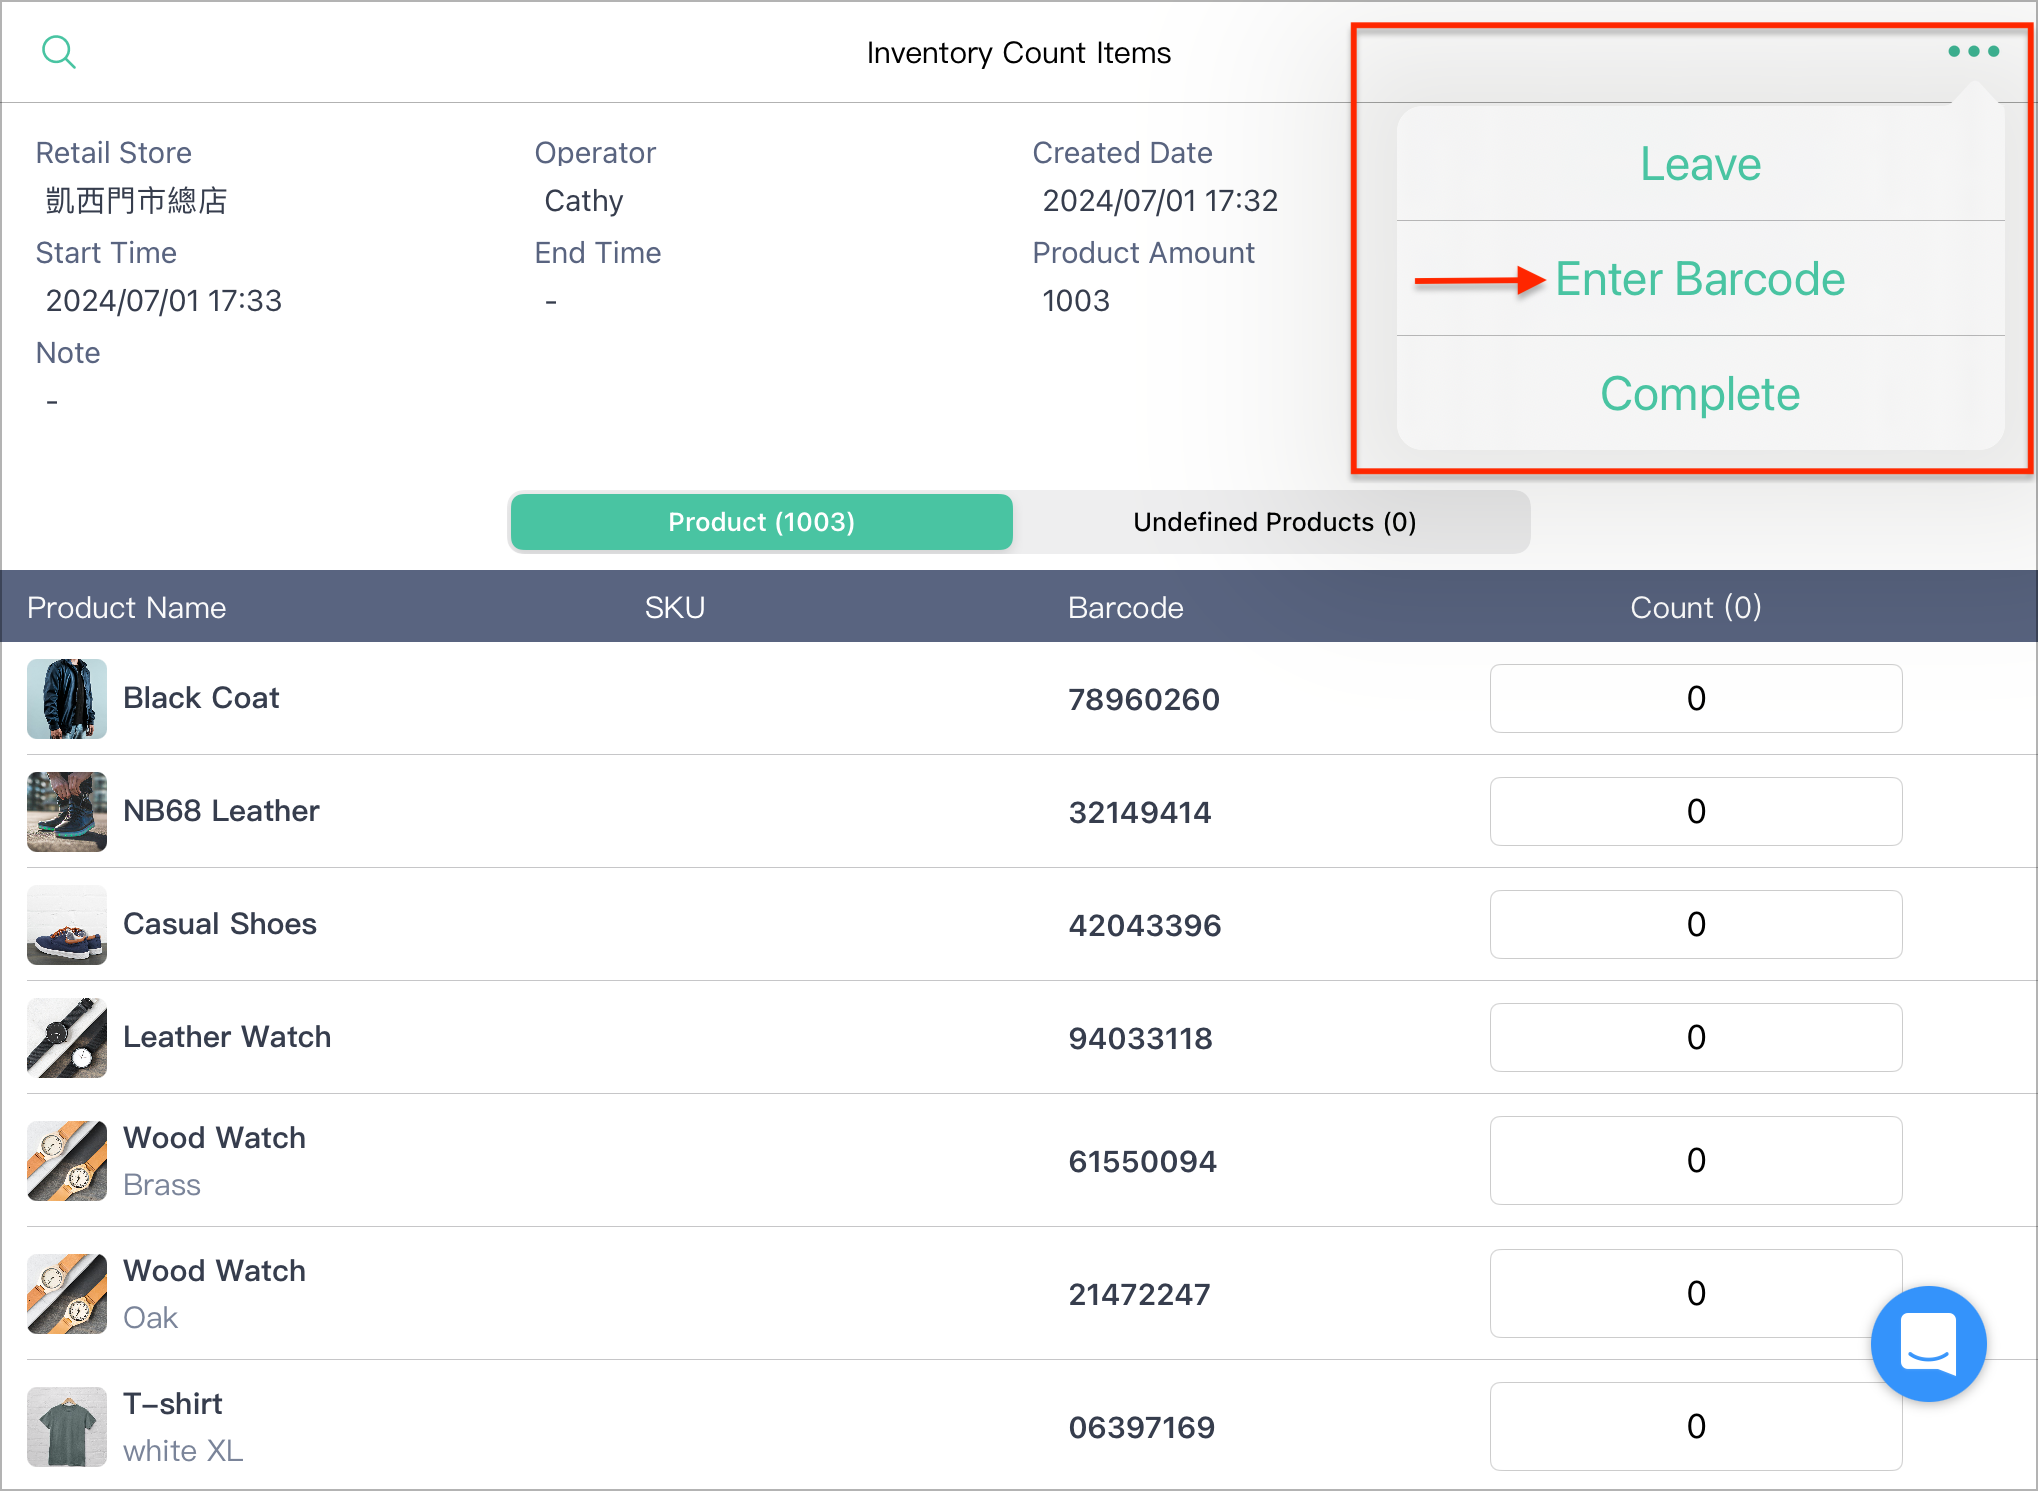Open the search magnifier icon
The image size is (2038, 1491).
coord(59,52)
